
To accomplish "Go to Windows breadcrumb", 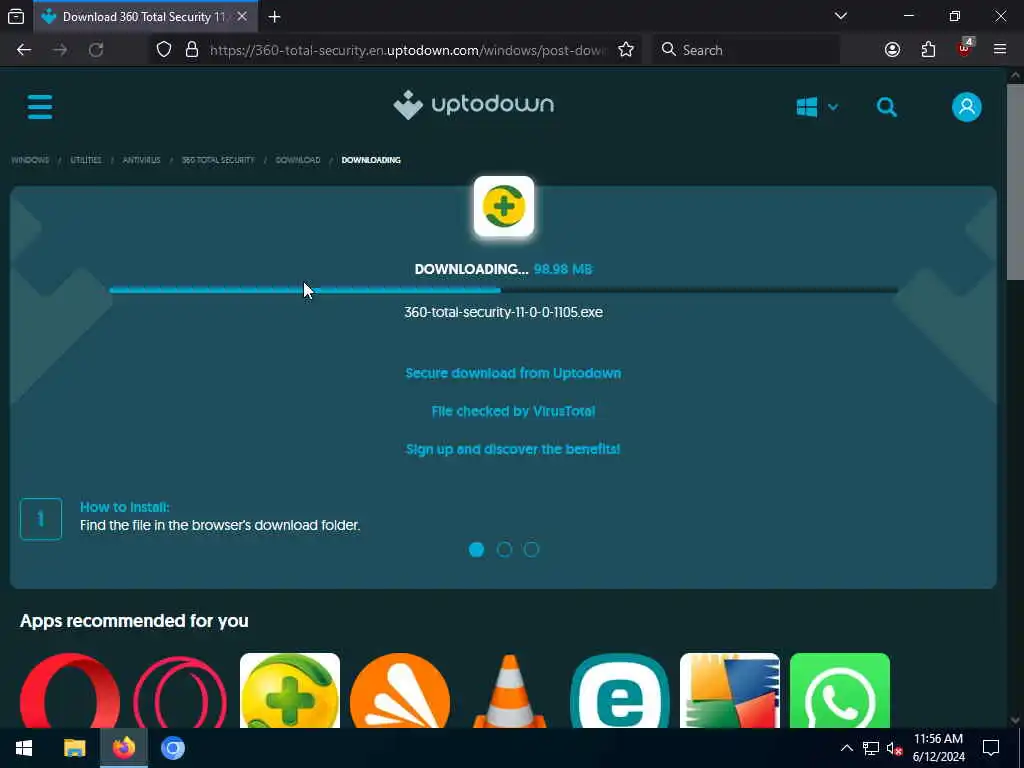I will [x=30, y=160].
